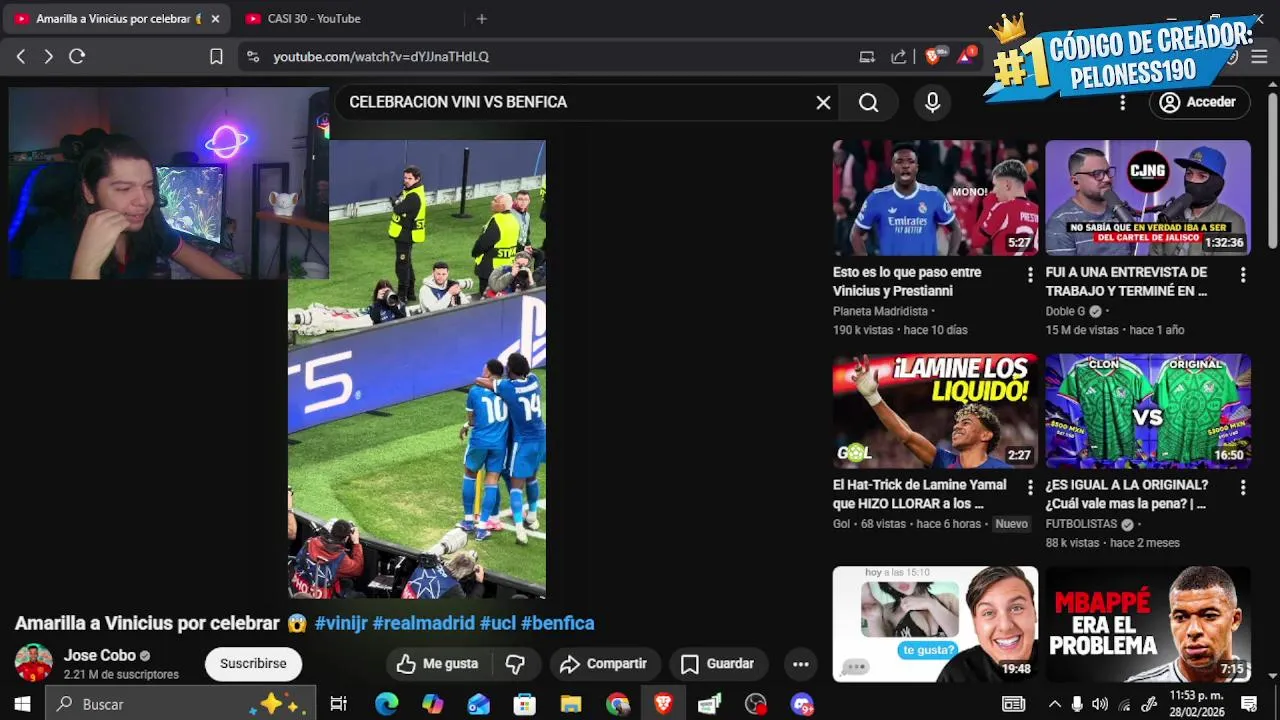
Task: Open Jose Cobo channel avatar
Action: tap(33, 663)
